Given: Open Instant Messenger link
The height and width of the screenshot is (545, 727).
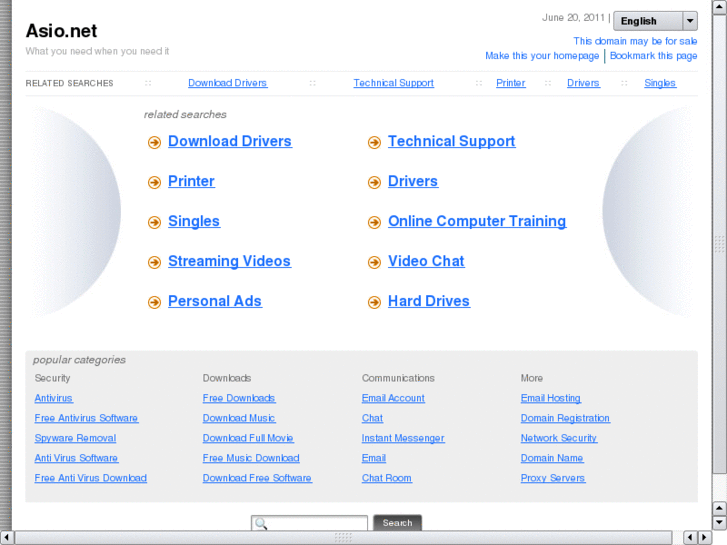Looking at the screenshot, I should tap(403, 438).
